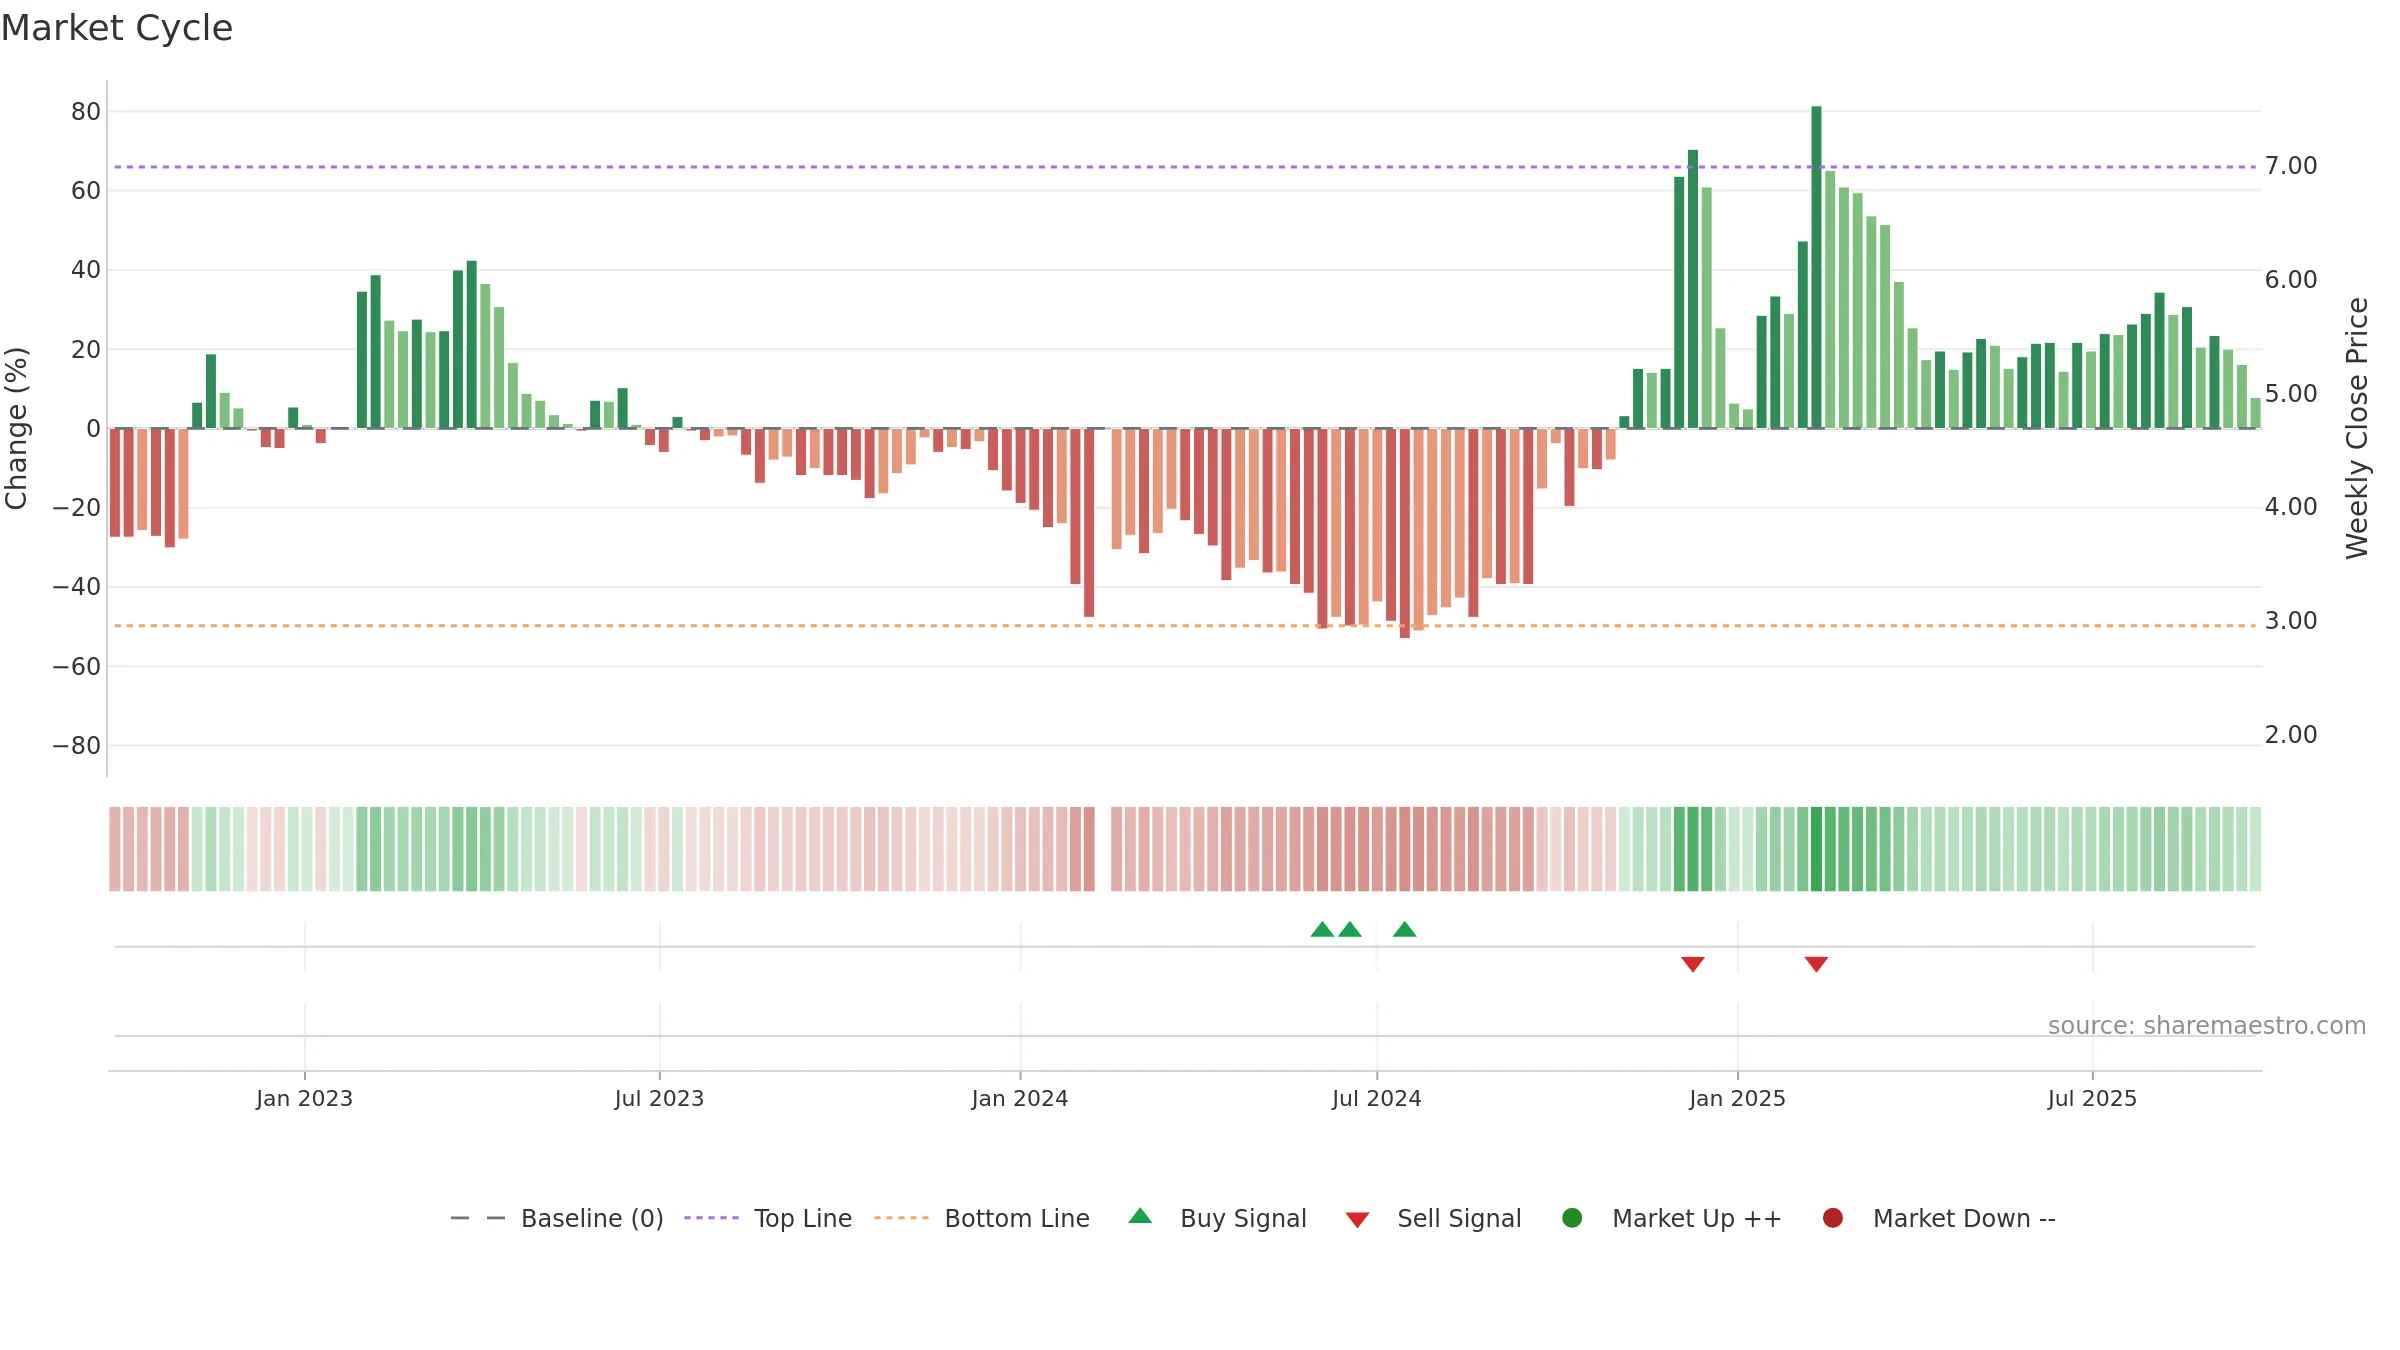Select the second buy signal triangle before Jul 2024
2400x1350 pixels.
click(1350, 929)
